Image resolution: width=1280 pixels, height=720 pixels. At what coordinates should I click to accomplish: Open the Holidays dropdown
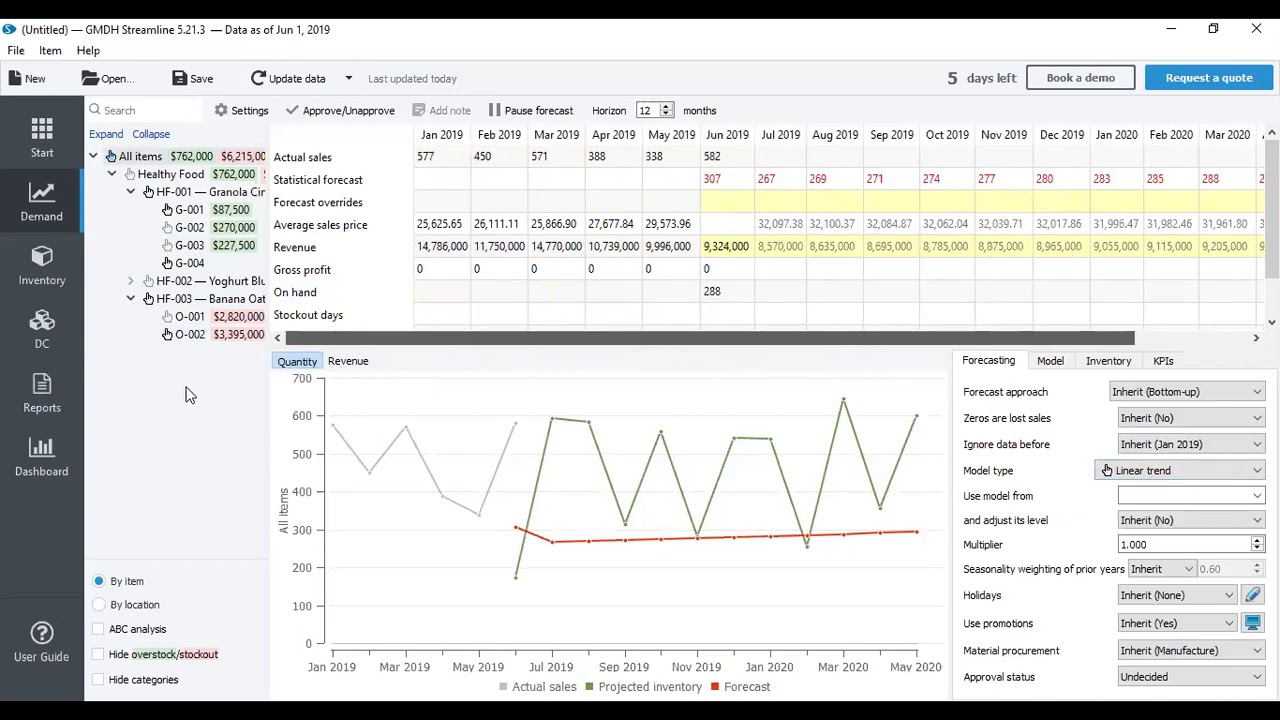(1177, 595)
